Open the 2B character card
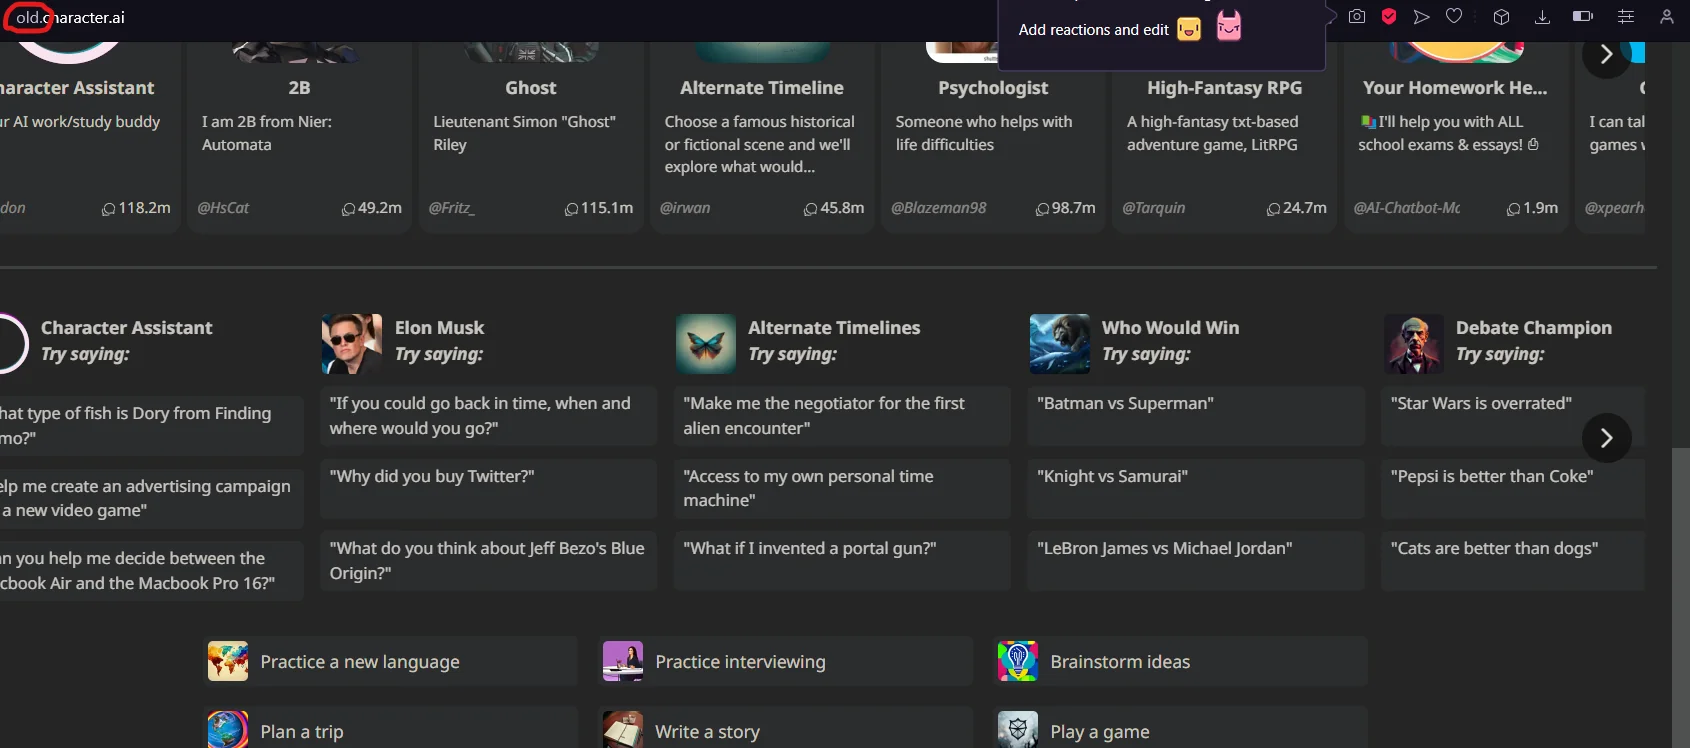The height and width of the screenshot is (748, 1690). tap(299, 137)
